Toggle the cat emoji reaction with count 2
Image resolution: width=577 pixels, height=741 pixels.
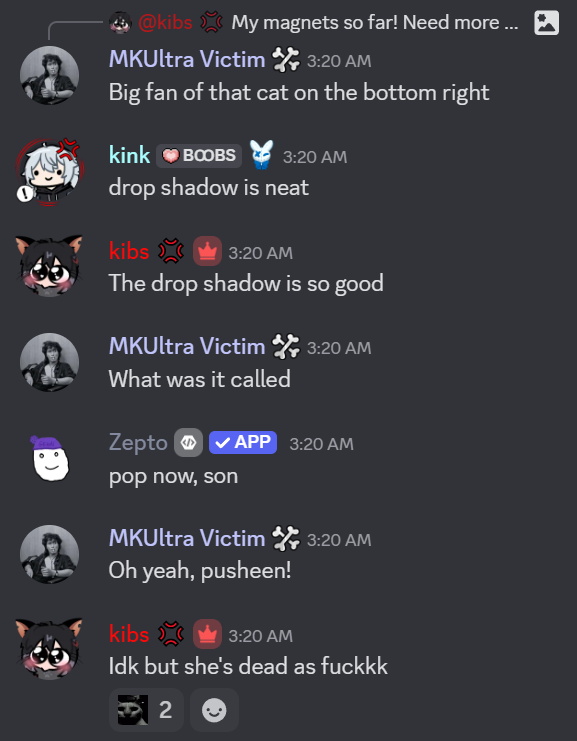146,710
